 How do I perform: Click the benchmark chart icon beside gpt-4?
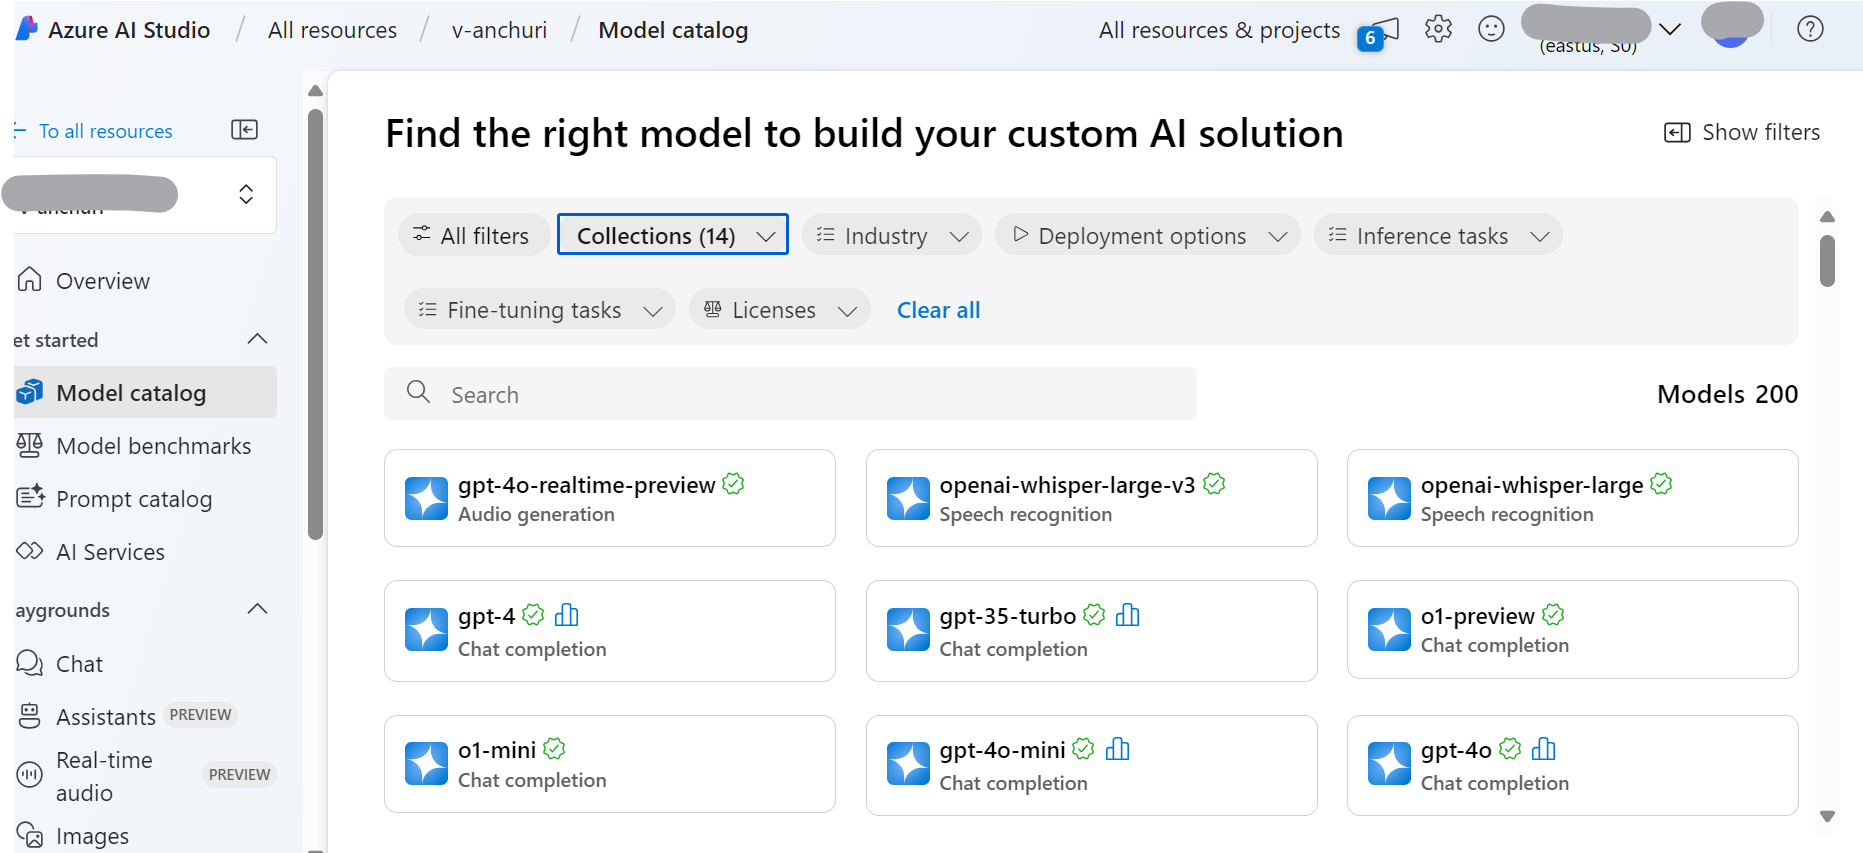click(567, 615)
